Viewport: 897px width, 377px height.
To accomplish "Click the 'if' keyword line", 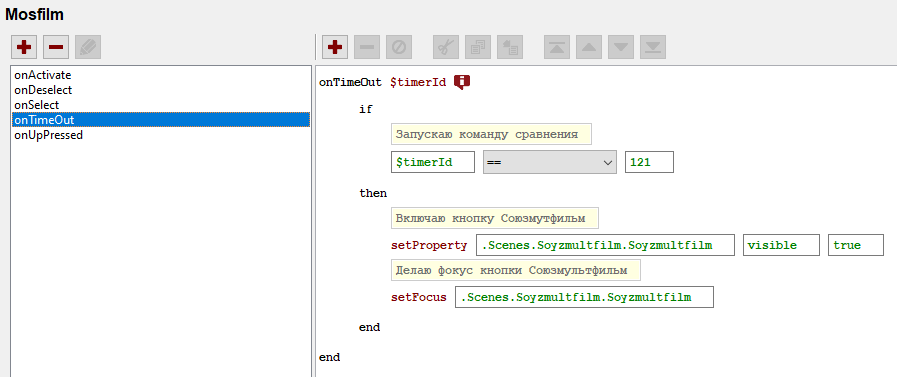I will click(366, 109).
